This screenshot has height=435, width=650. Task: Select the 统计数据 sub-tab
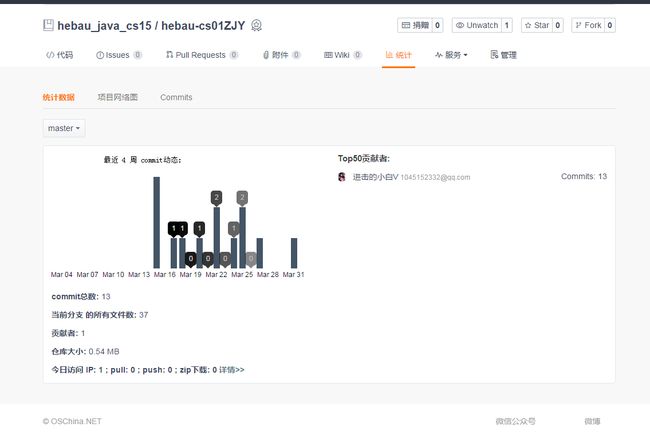(58, 97)
